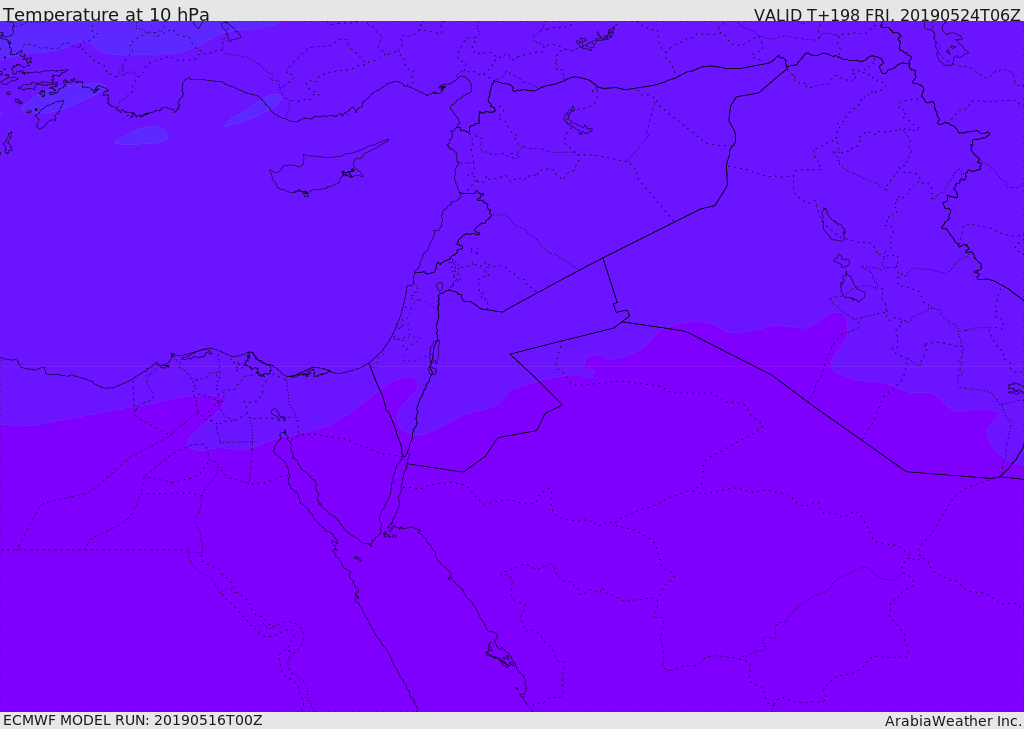
Task: Click 'ECMWF MODEL RUN: 20190516T00Z' text
Action: point(133,720)
